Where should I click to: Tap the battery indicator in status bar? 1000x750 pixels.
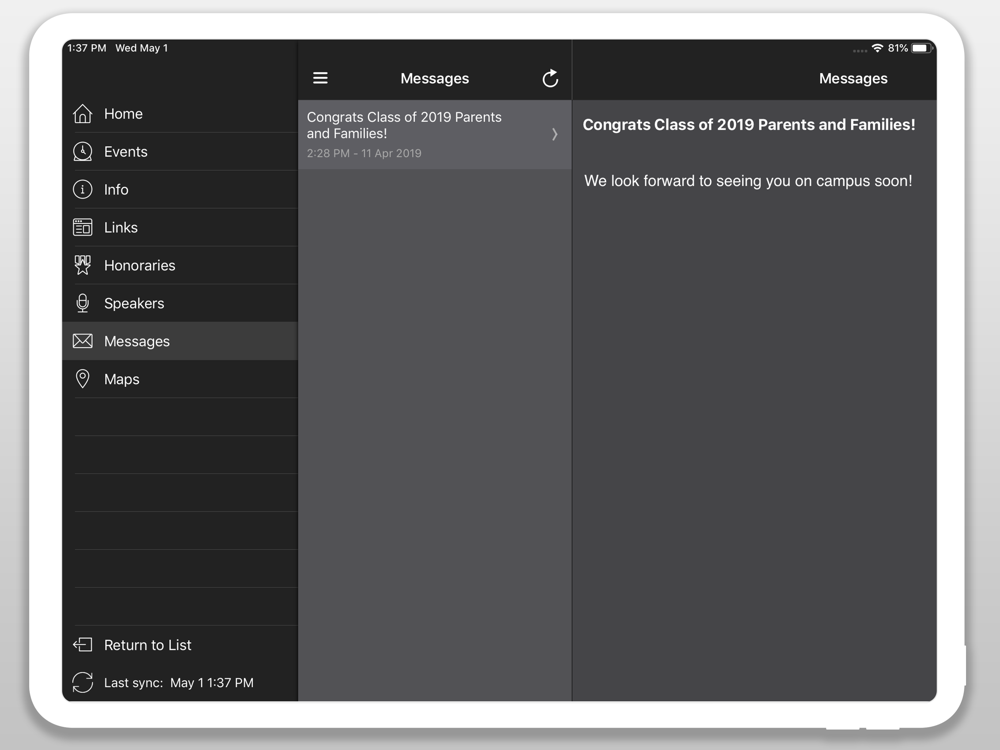click(x=920, y=48)
